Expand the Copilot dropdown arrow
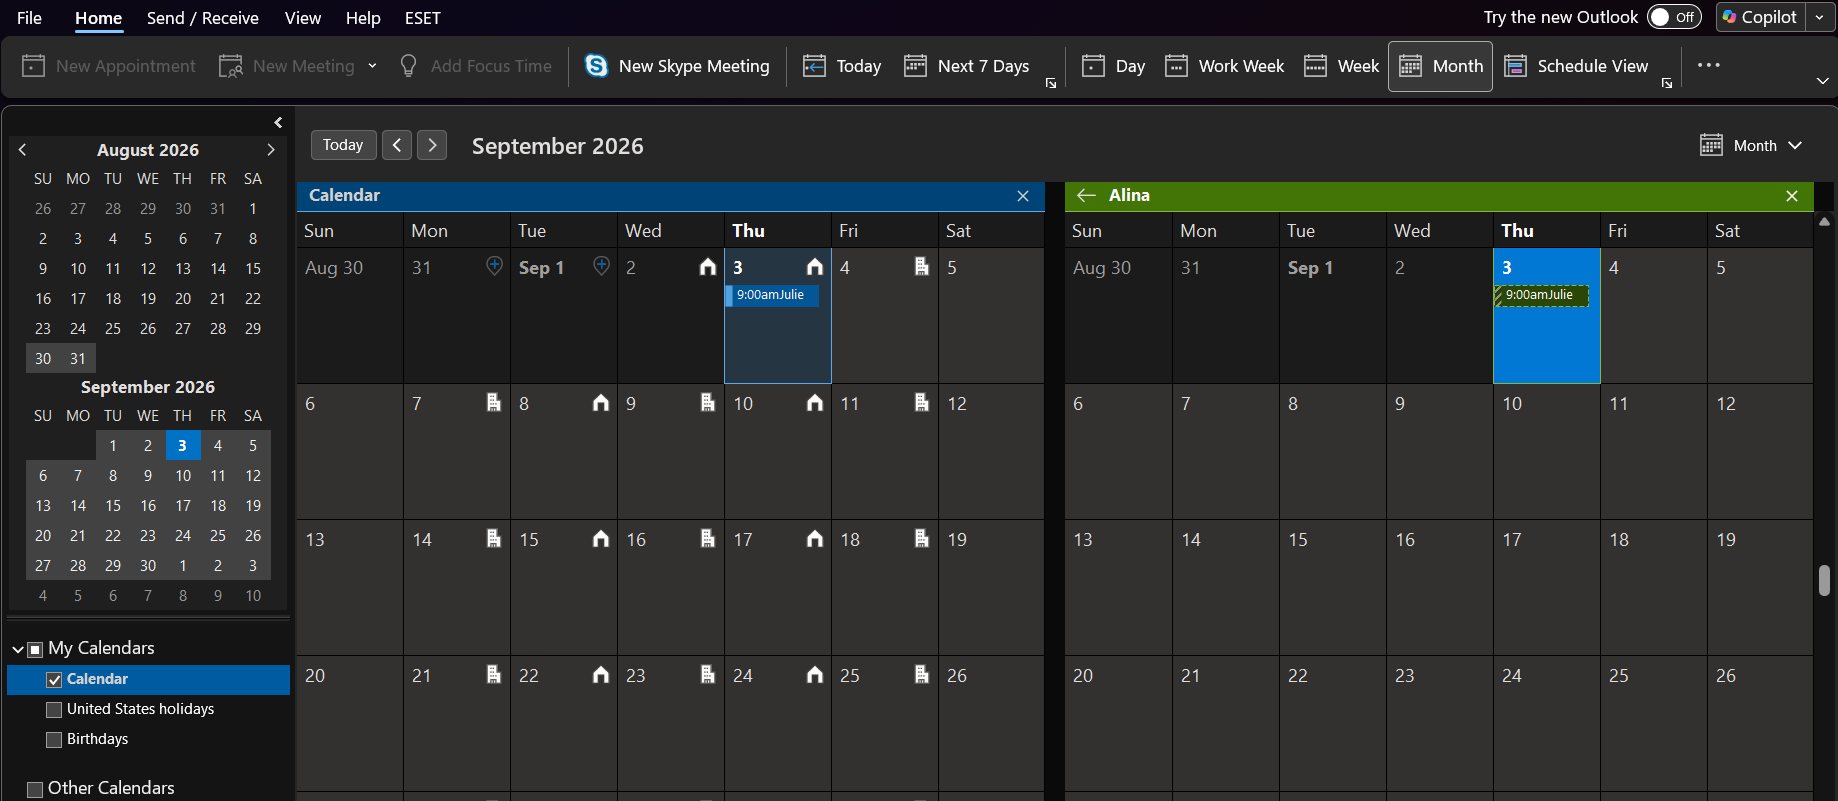The width and height of the screenshot is (1838, 801). tap(1820, 17)
